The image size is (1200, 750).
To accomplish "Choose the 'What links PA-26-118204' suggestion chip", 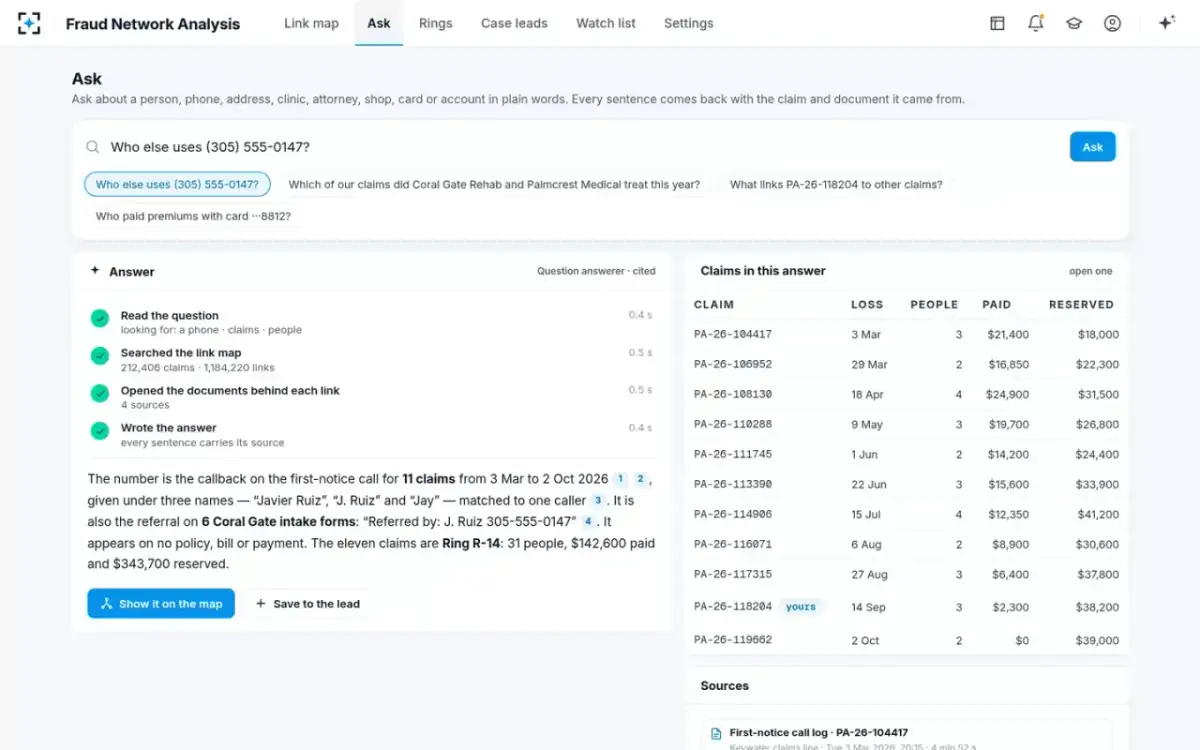I will click(x=836, y=184).
